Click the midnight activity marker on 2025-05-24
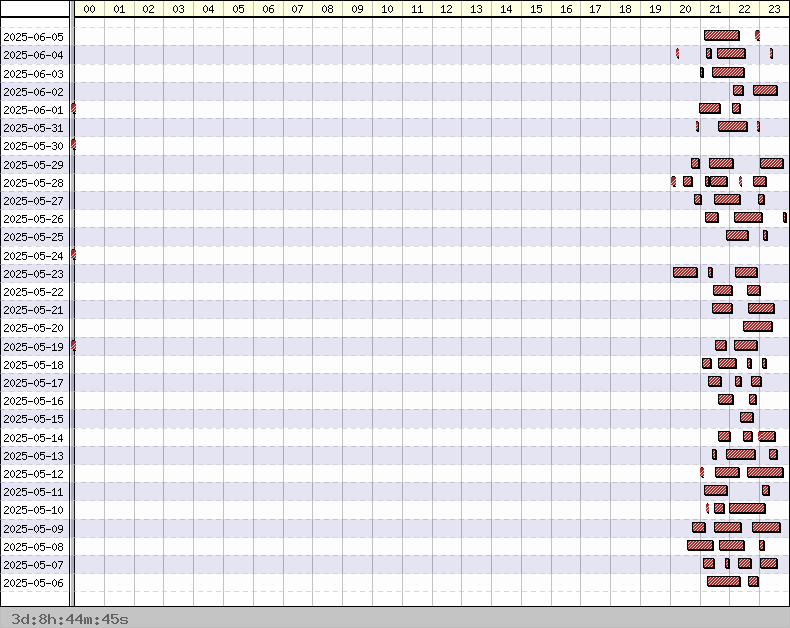The width and height of the screenshot is (790, 628). [x=74, y=255]
